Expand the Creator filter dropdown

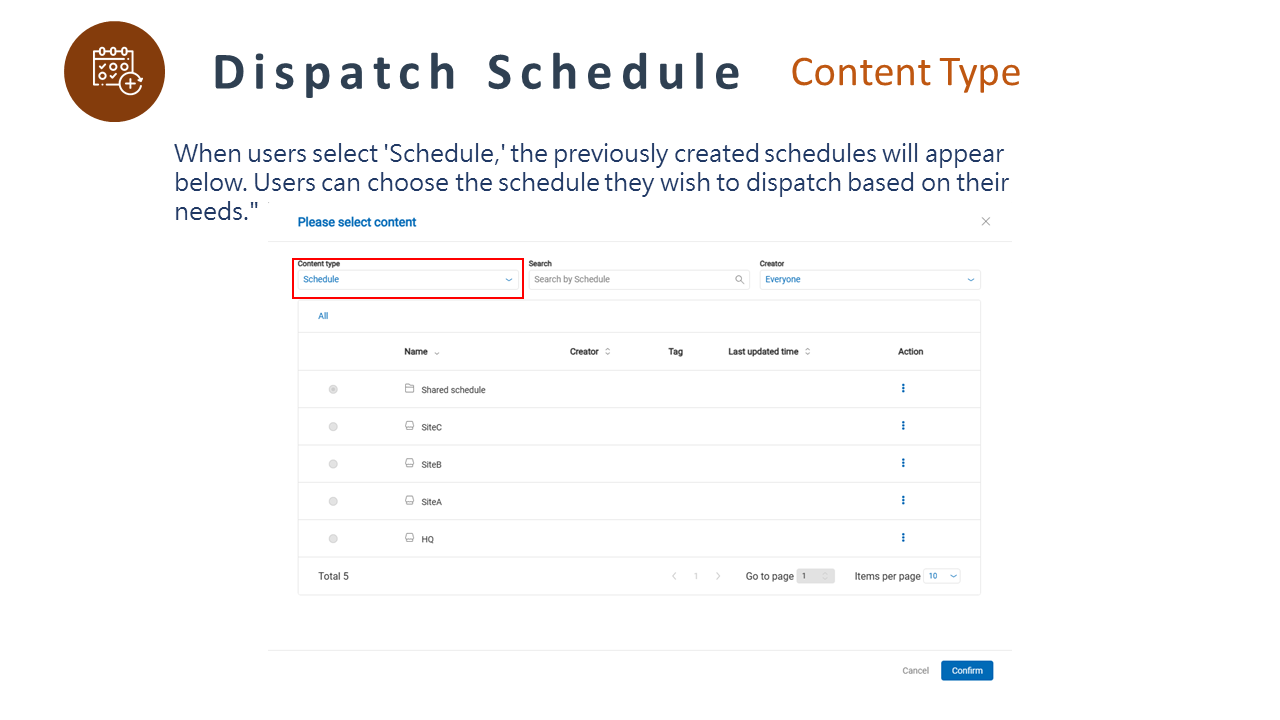(869, 280)
